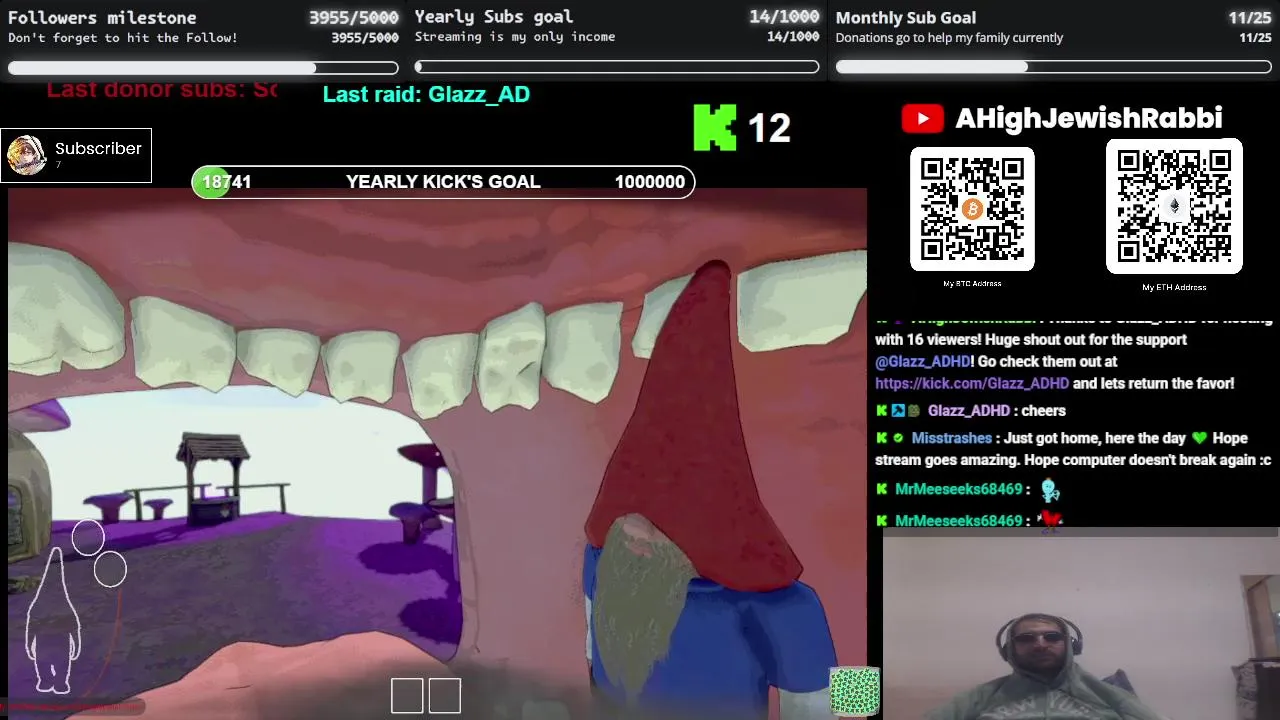The image size is (1280, 720).
Task: Open the kick.com/Glazz_ADHD link in chat
Action: coord(972,383)
